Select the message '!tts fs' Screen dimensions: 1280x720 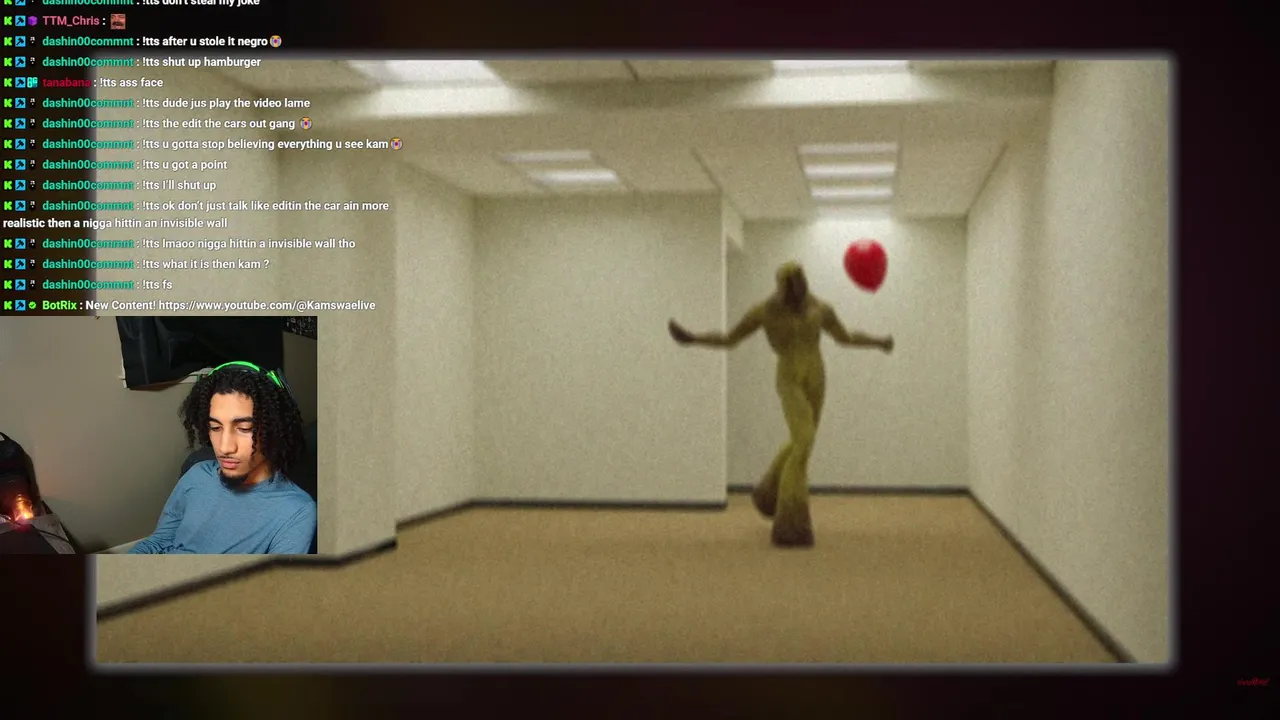pos(157,285)
